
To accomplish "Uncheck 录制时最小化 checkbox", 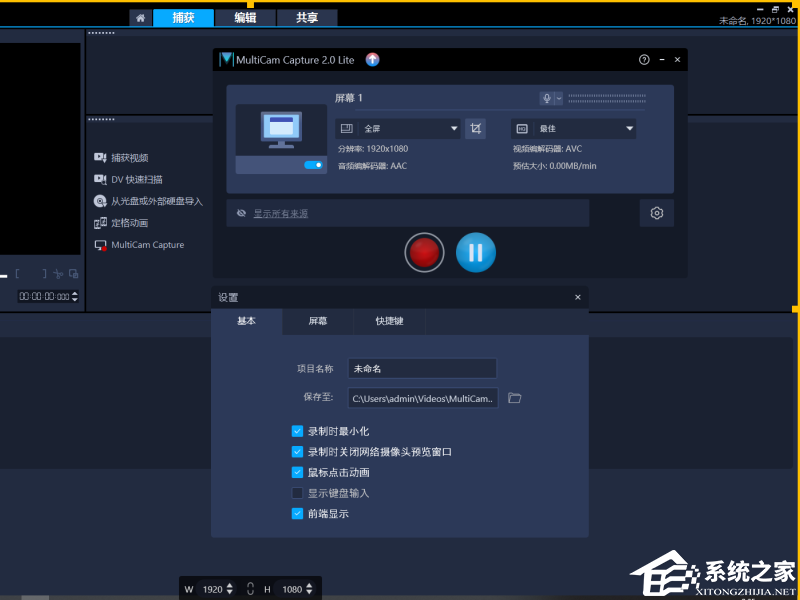I will point(297,432).
